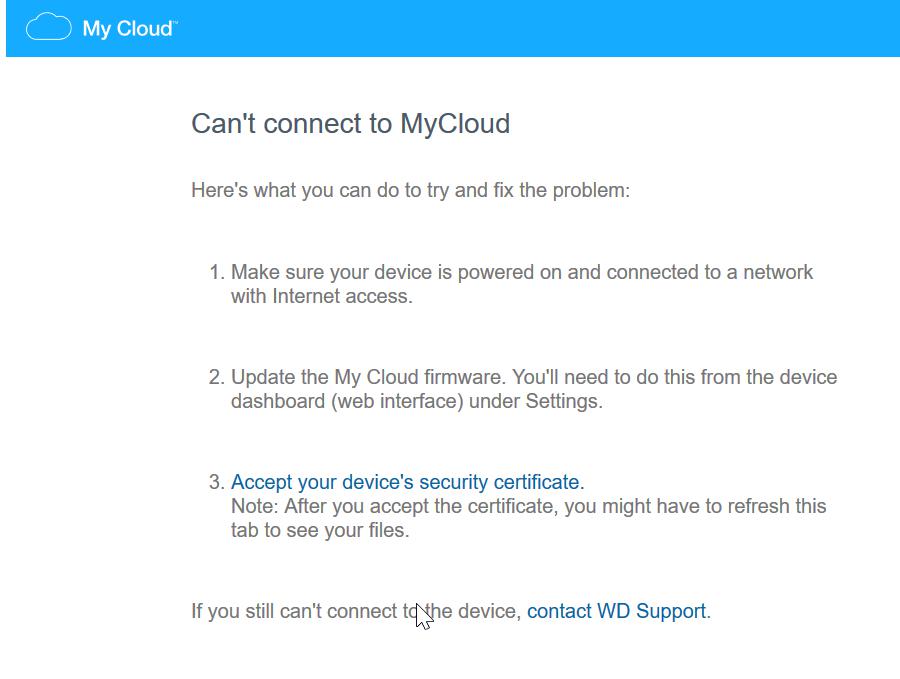
Task: Click the 'with Internet access.' line
Action: (x=321, y=296)
